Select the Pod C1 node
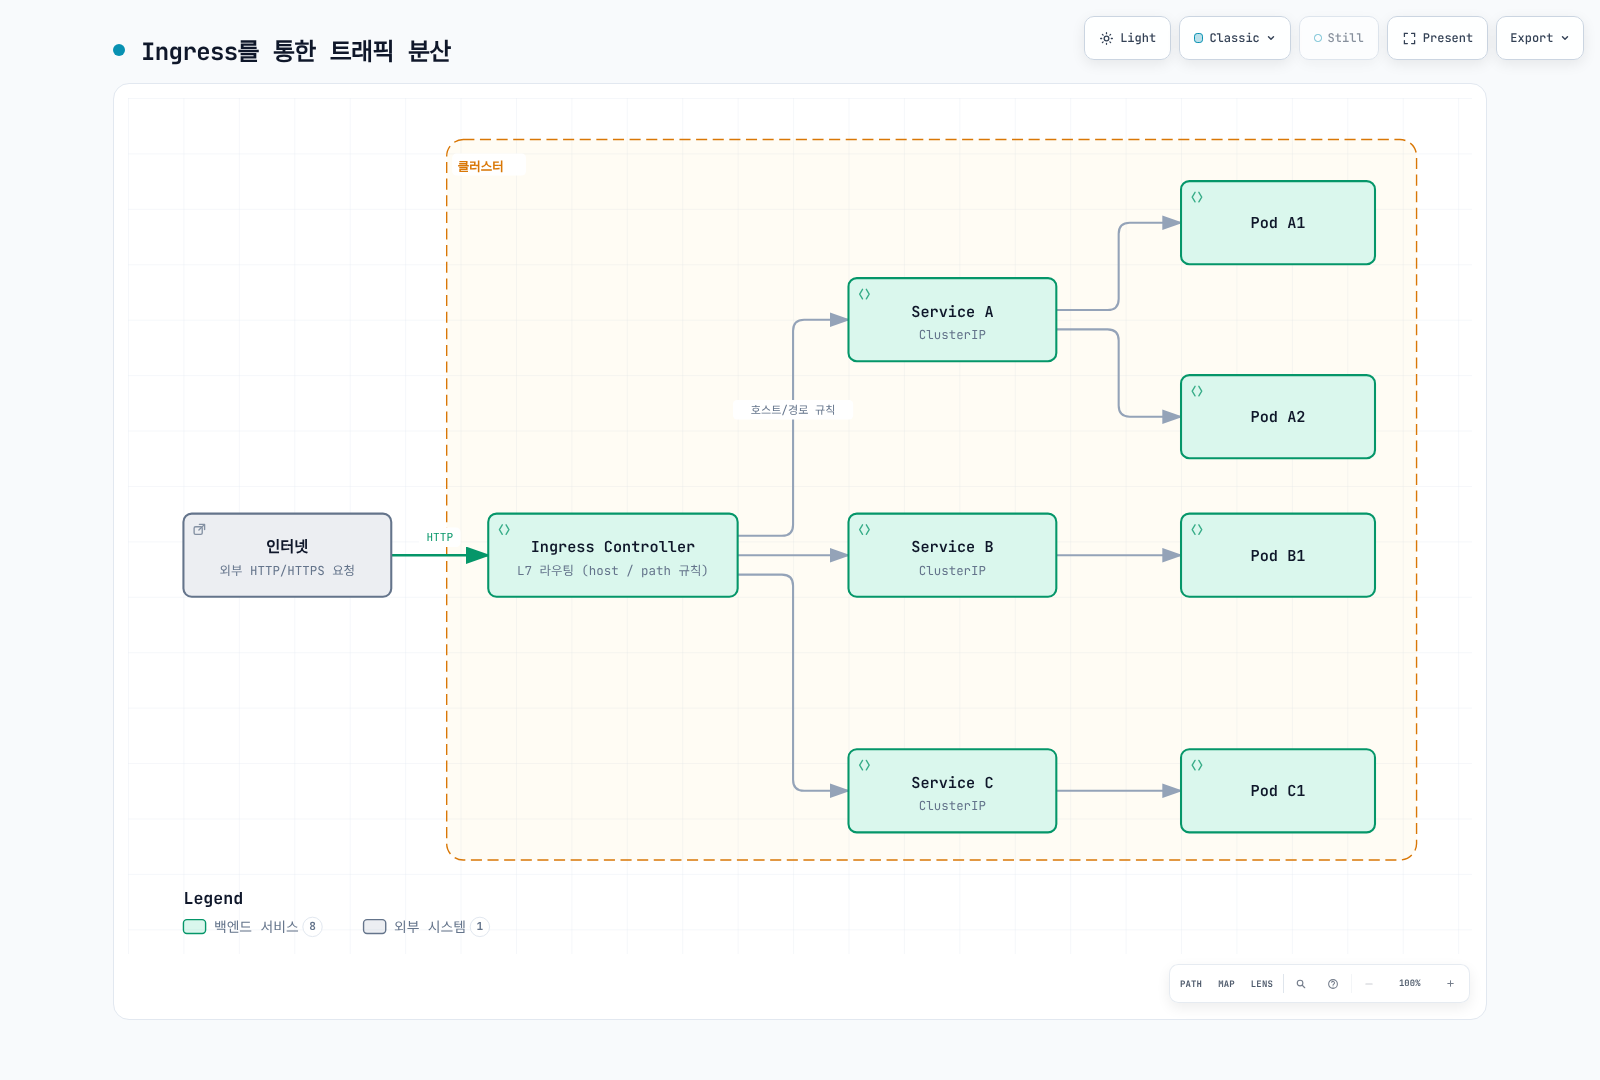Screen dimensions: 1600x1080 pyautogui.click(x=1278, y=791)
